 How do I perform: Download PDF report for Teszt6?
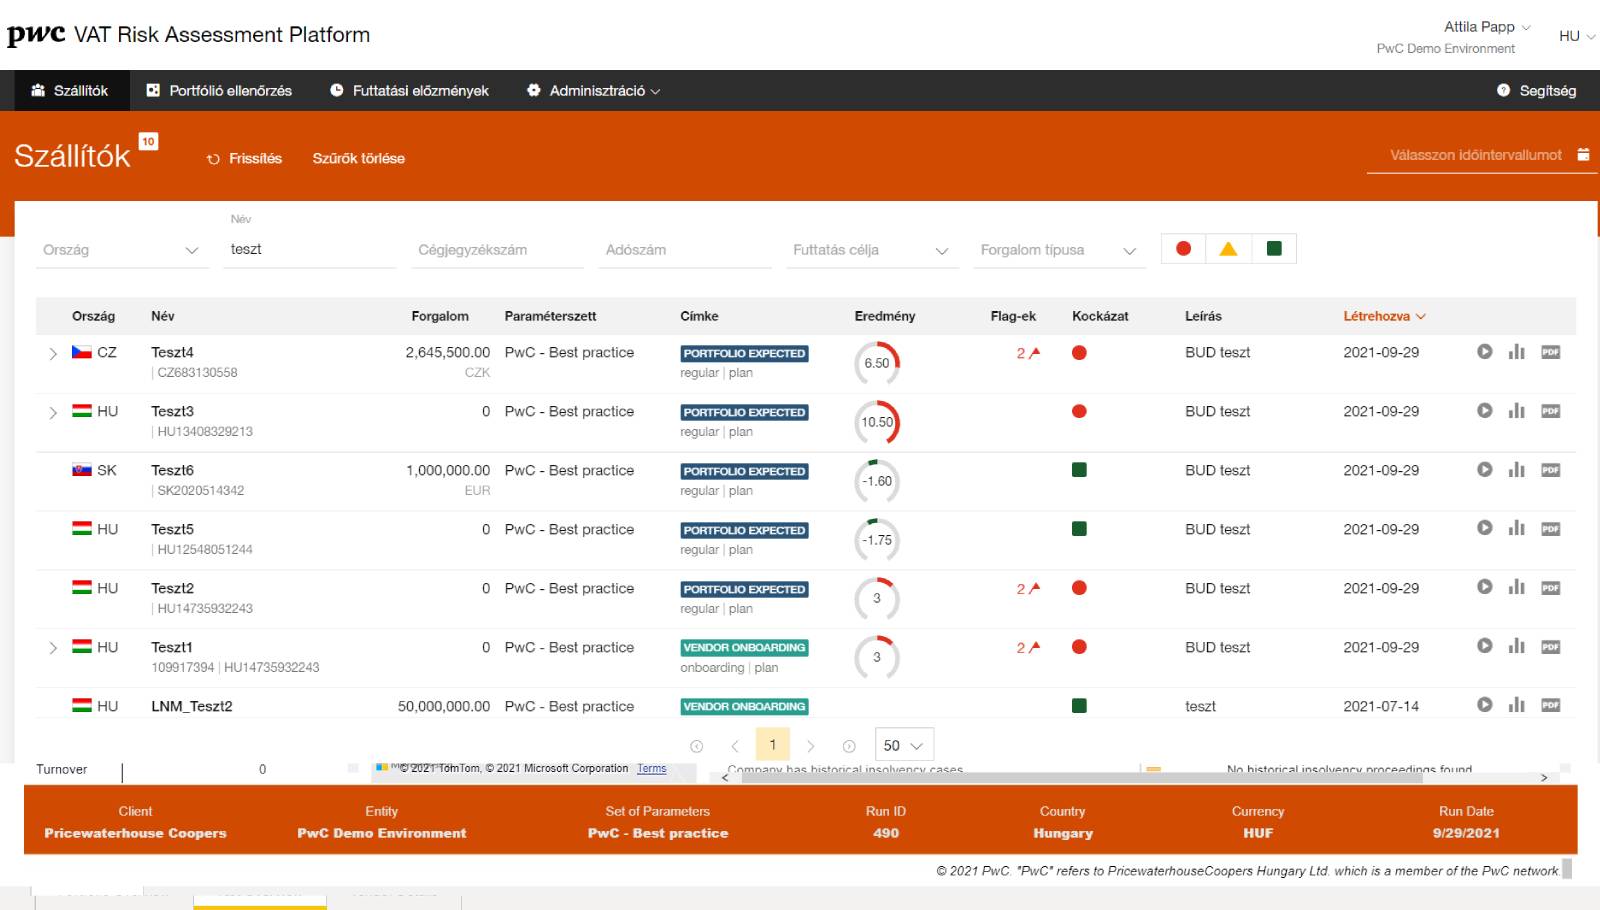pos(1551,470)
